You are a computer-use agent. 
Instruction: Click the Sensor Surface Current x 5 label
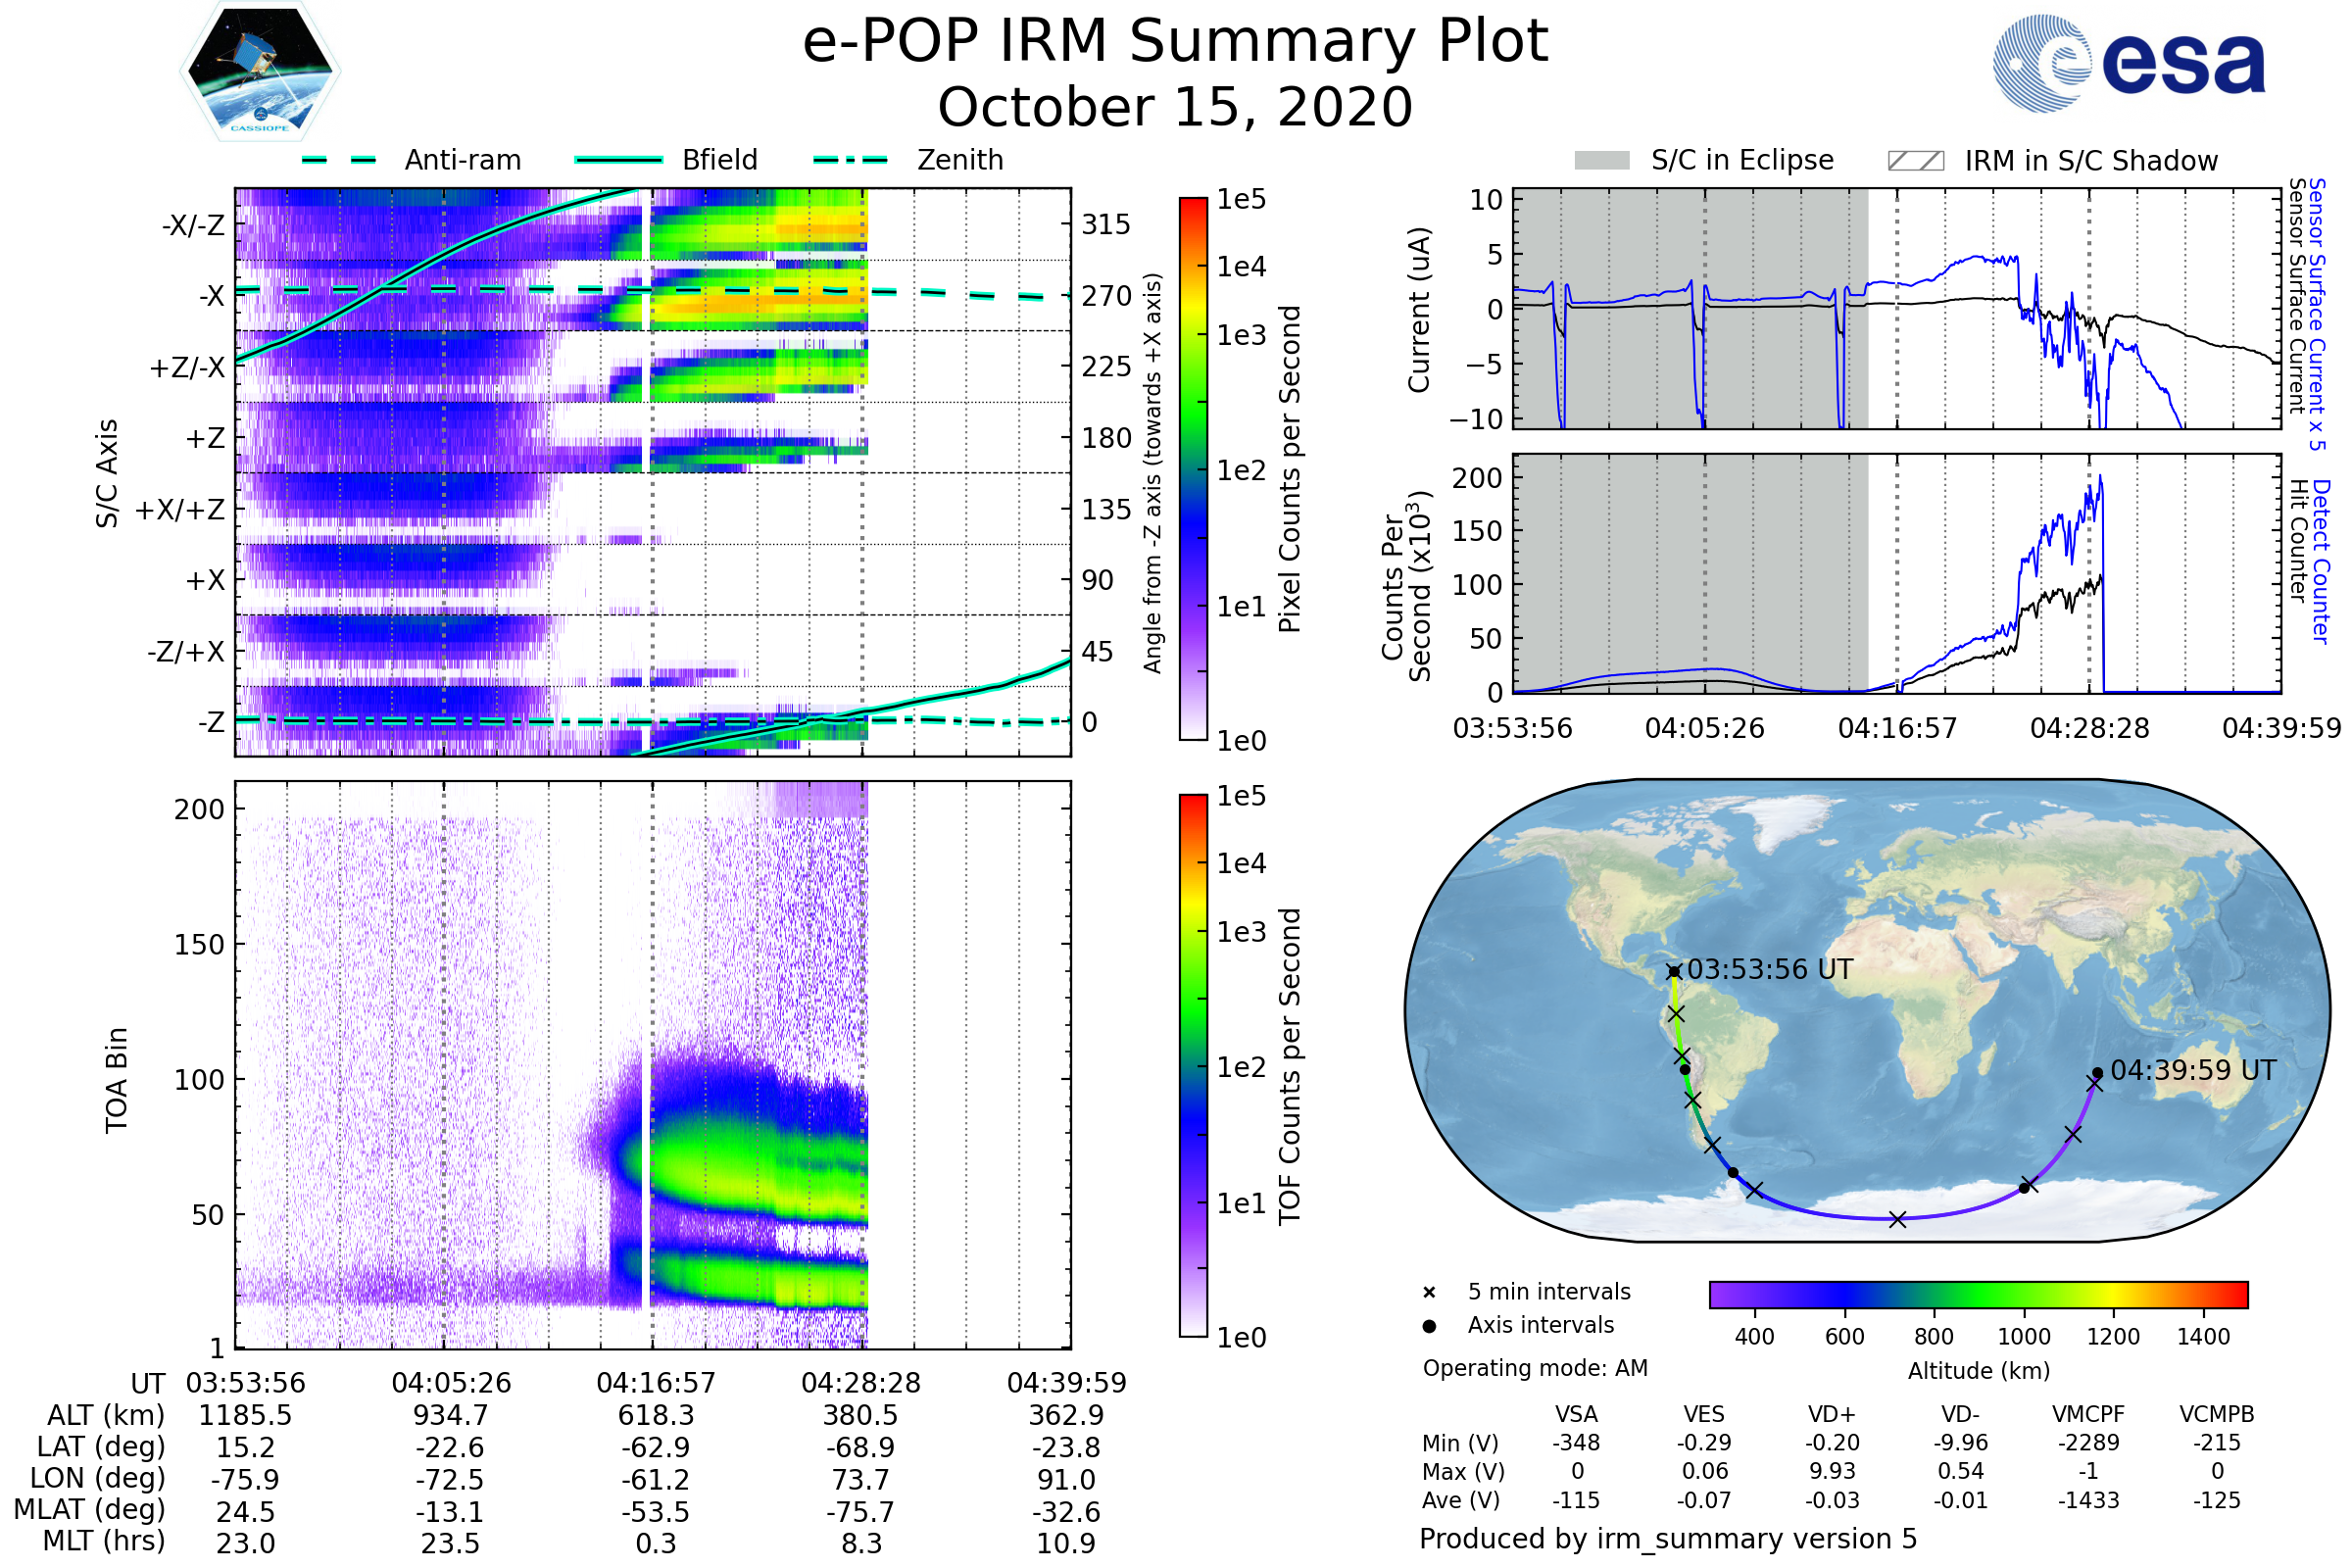click(x=2316, y=314)
